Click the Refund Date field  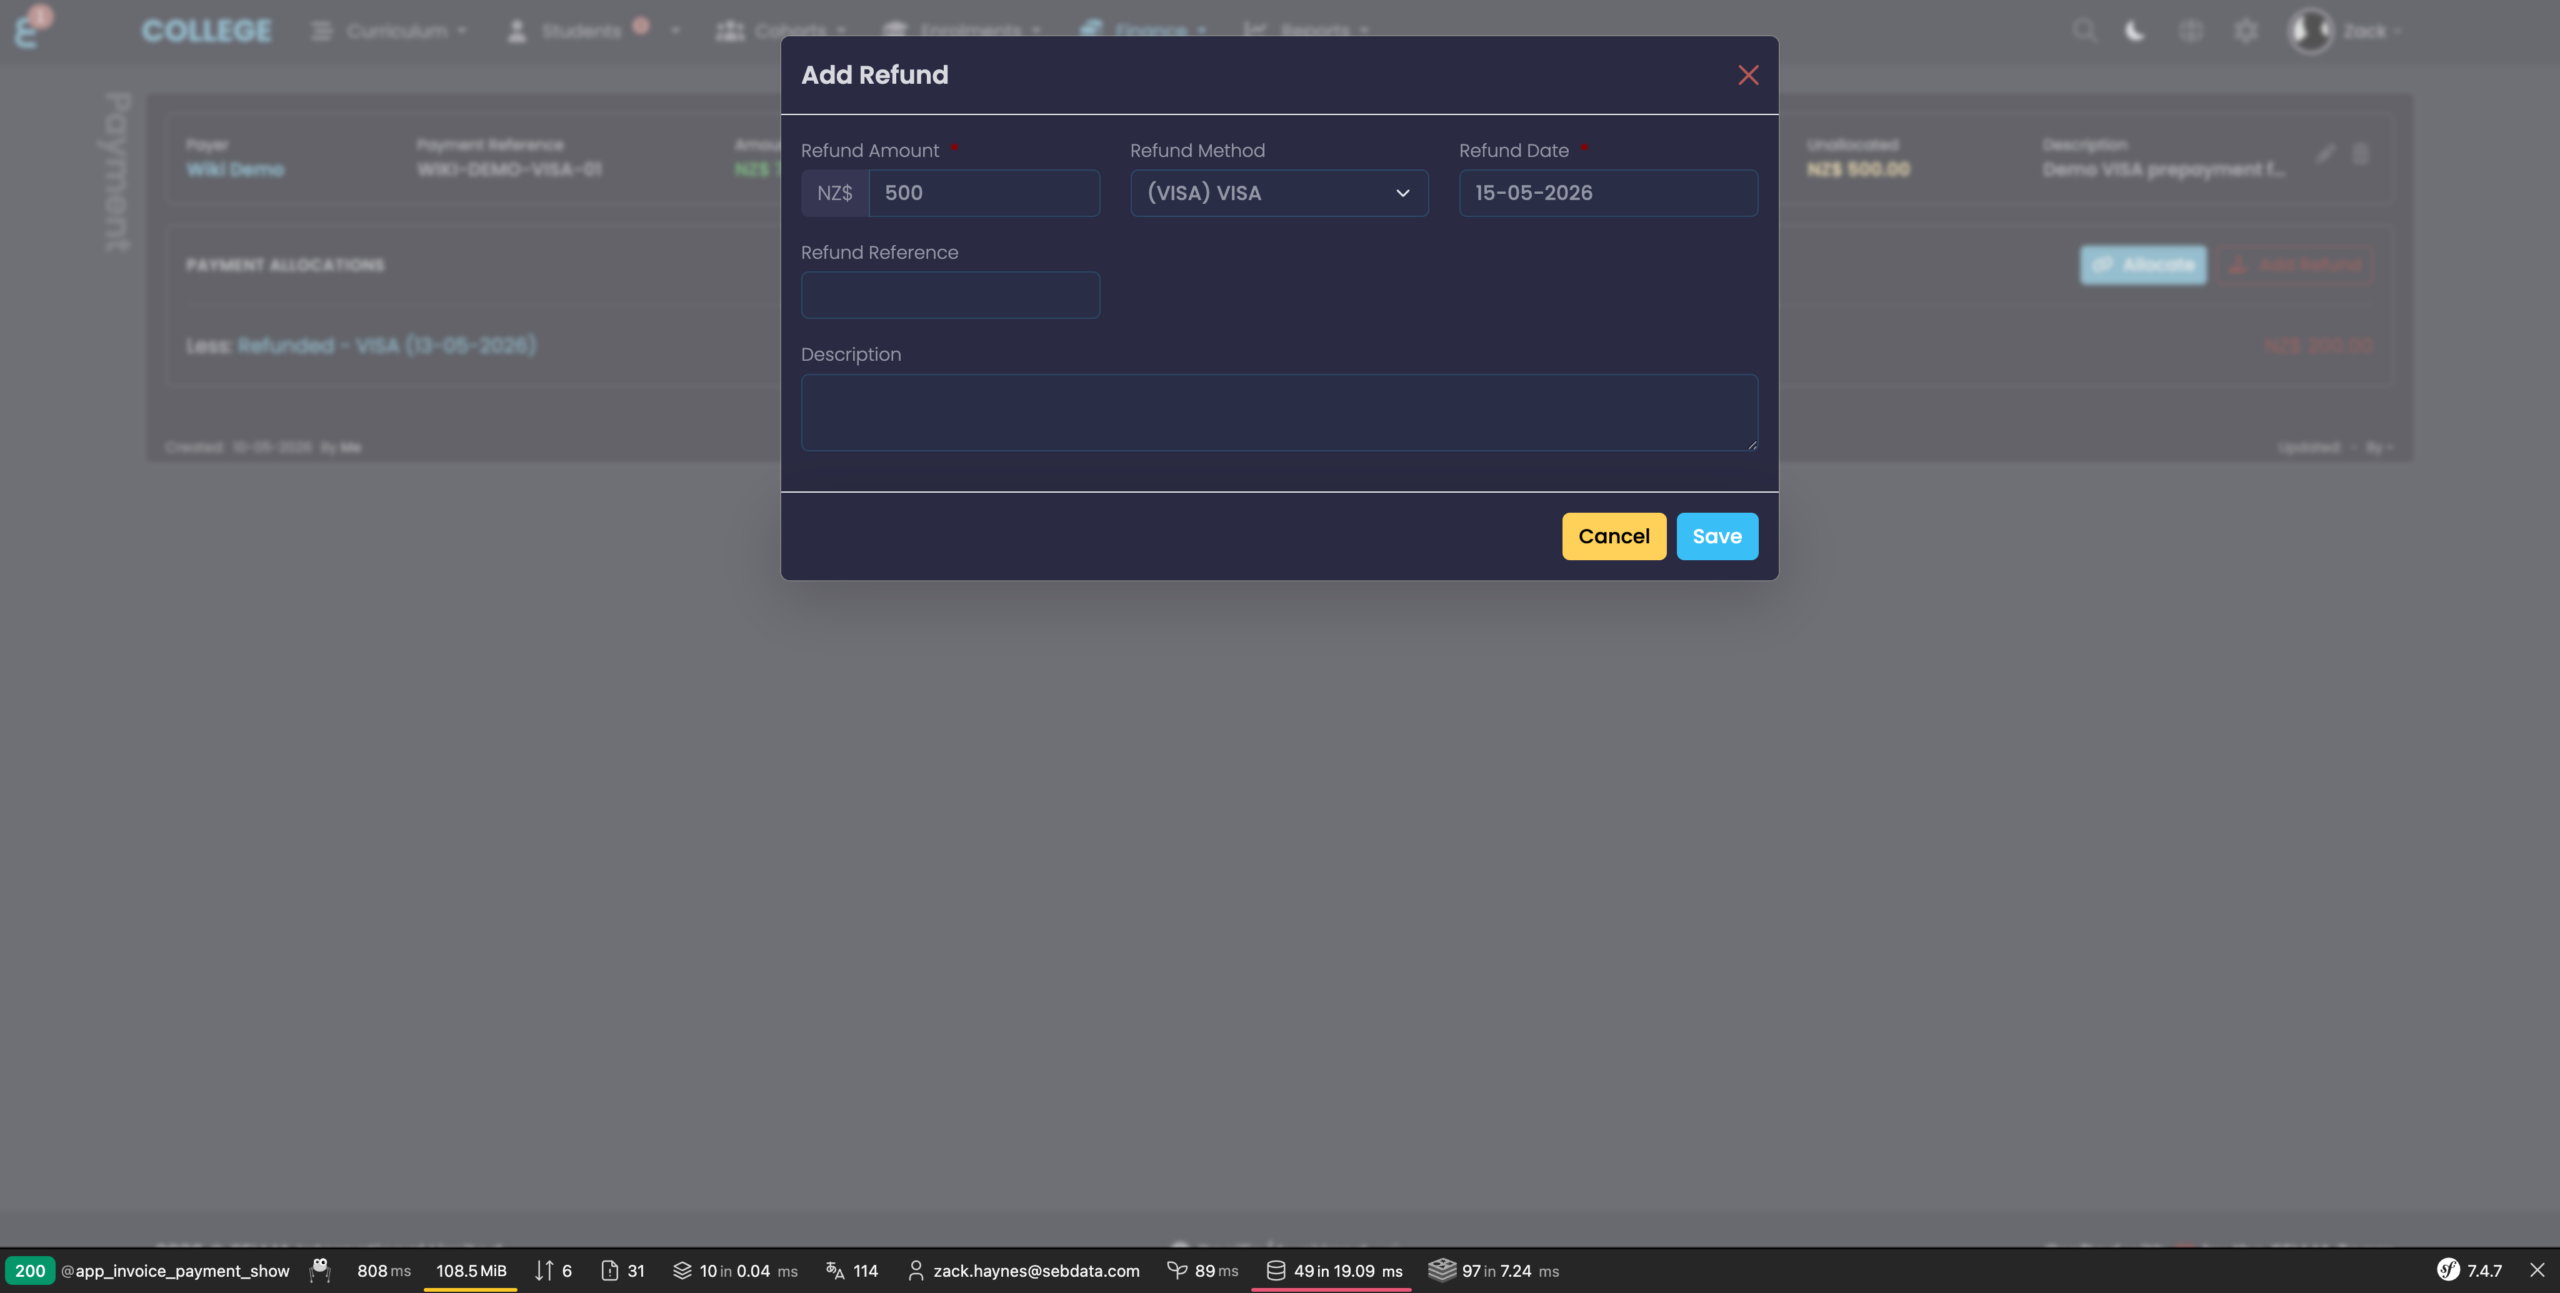[1608, 193]
